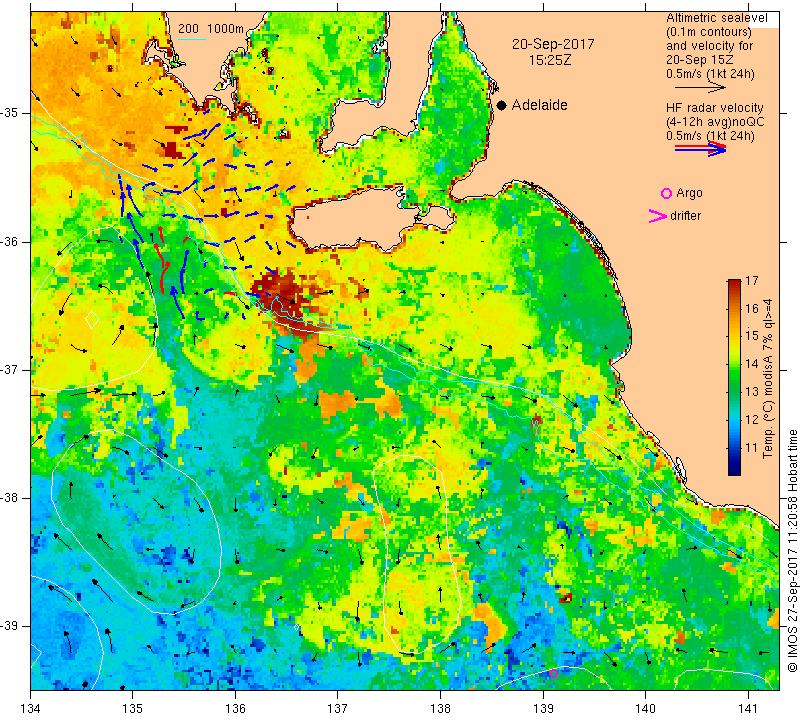Click the 'HF radar velocity' legend heading
Screen dimensions: 800x720
714,108
